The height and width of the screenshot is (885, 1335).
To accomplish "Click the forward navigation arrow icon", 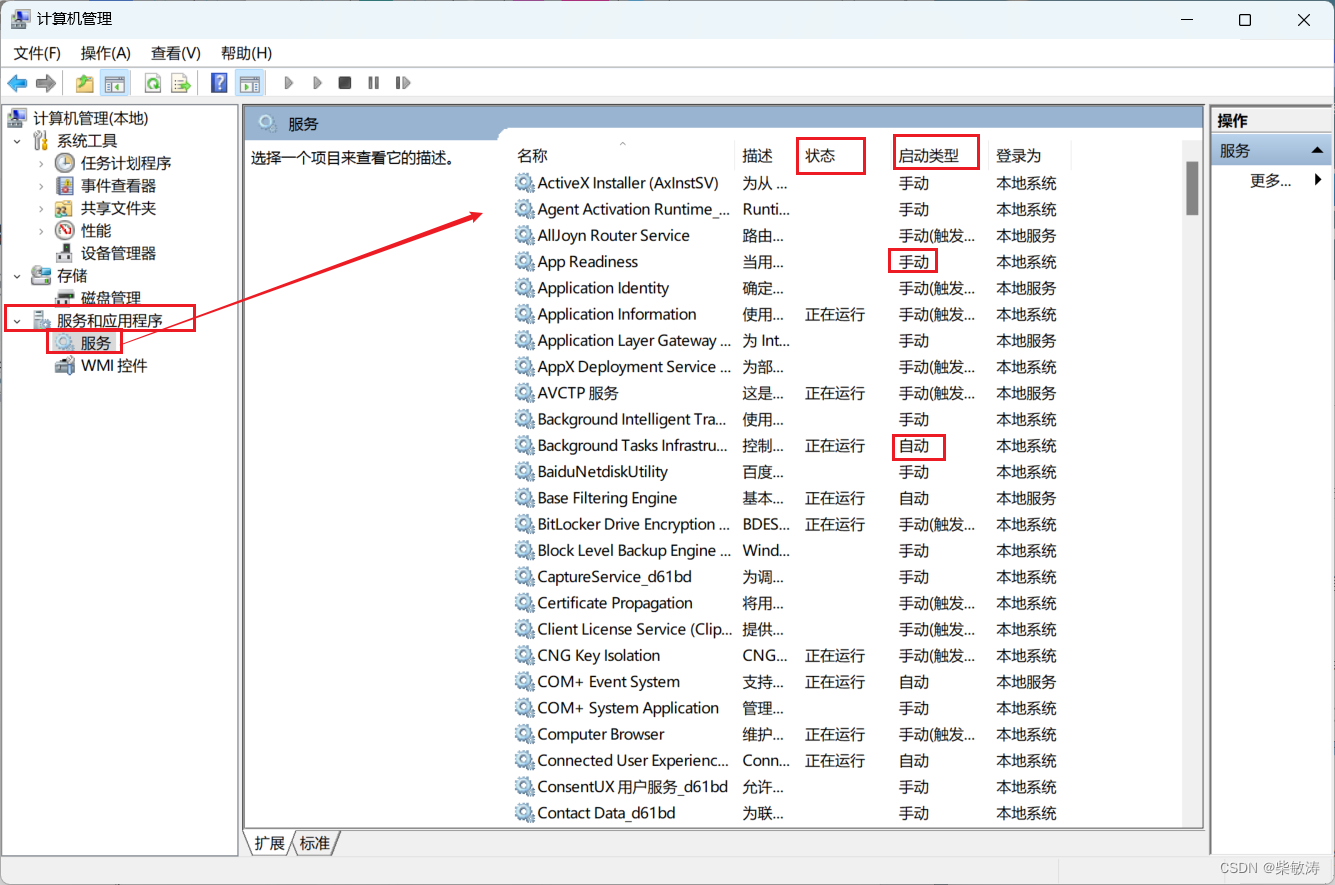I will pyautogui.click(x=45, y=82).
